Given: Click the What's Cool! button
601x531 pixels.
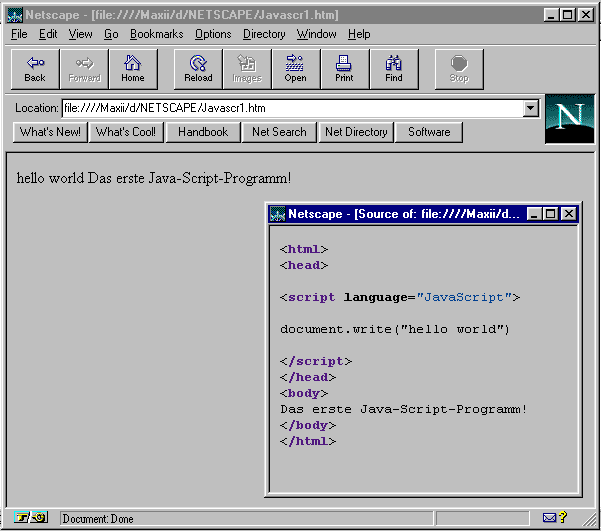Looking at the screenshot, I should tap(126, 132).
